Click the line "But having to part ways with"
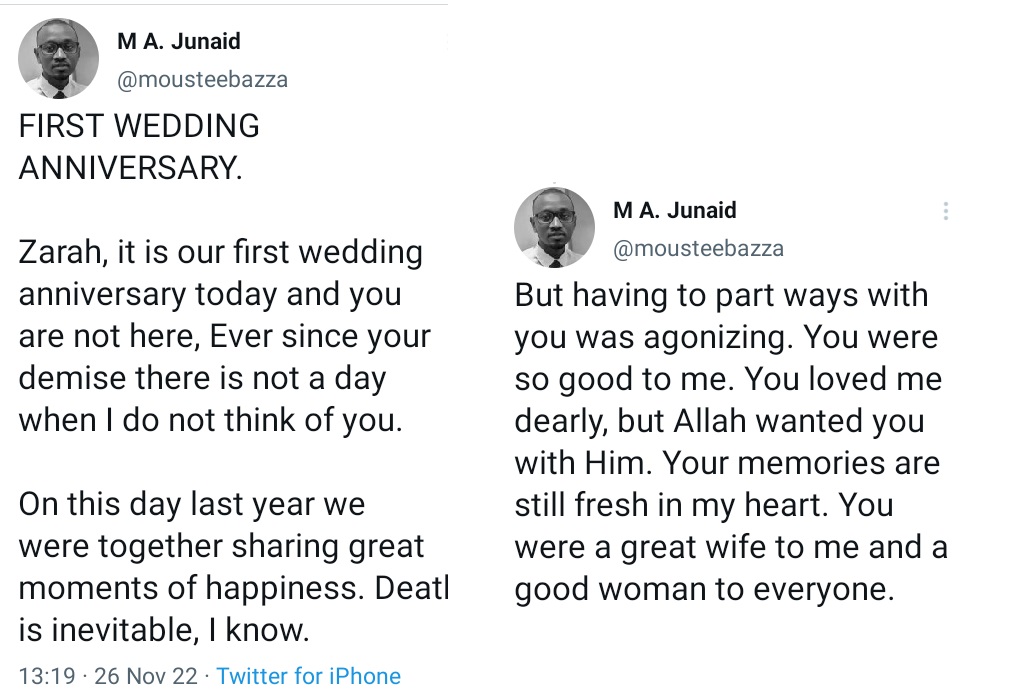This screenshot has width=1010, height=690. (721, 295)
